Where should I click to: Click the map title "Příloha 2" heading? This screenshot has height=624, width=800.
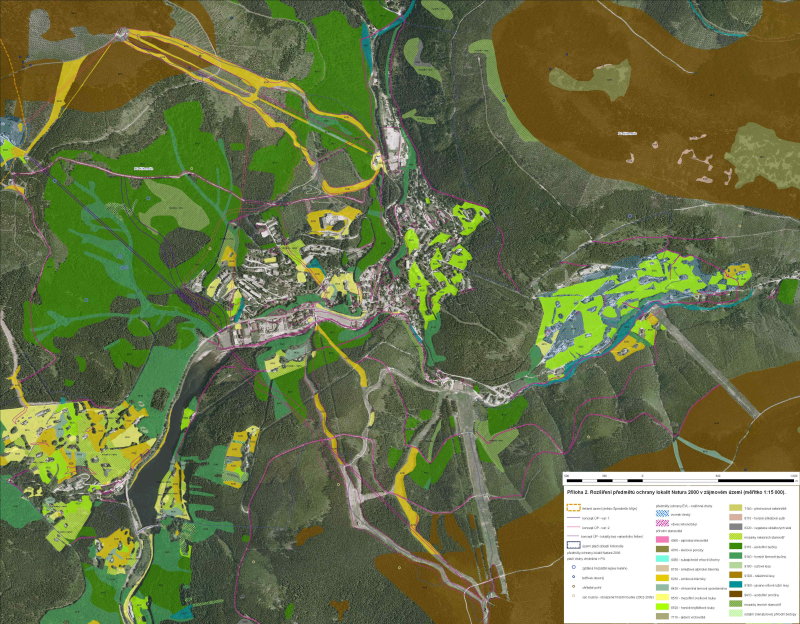click(675, 492)
